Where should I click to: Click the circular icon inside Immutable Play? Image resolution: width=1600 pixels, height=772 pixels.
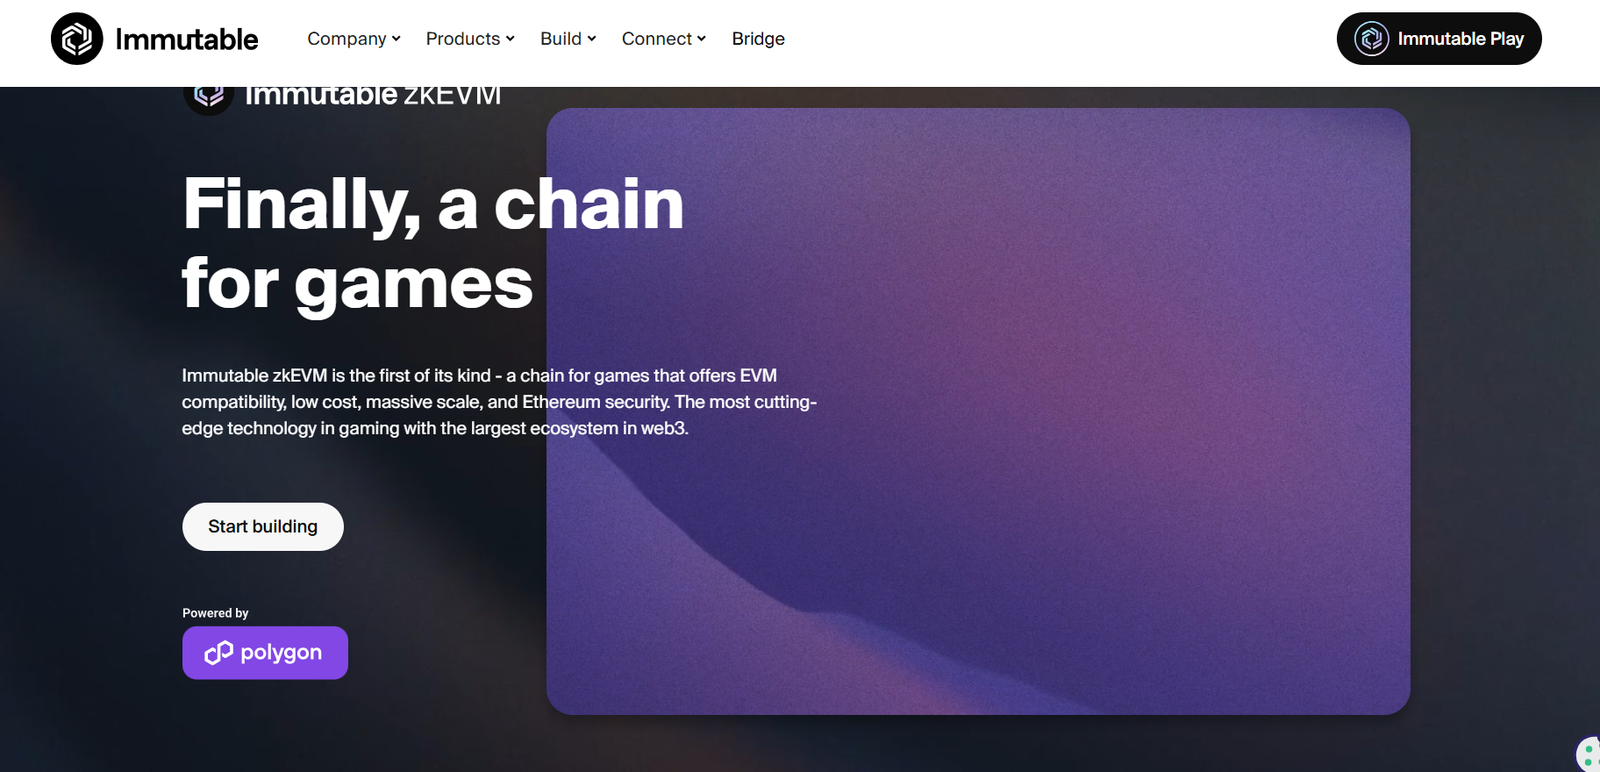(1372, 39)
